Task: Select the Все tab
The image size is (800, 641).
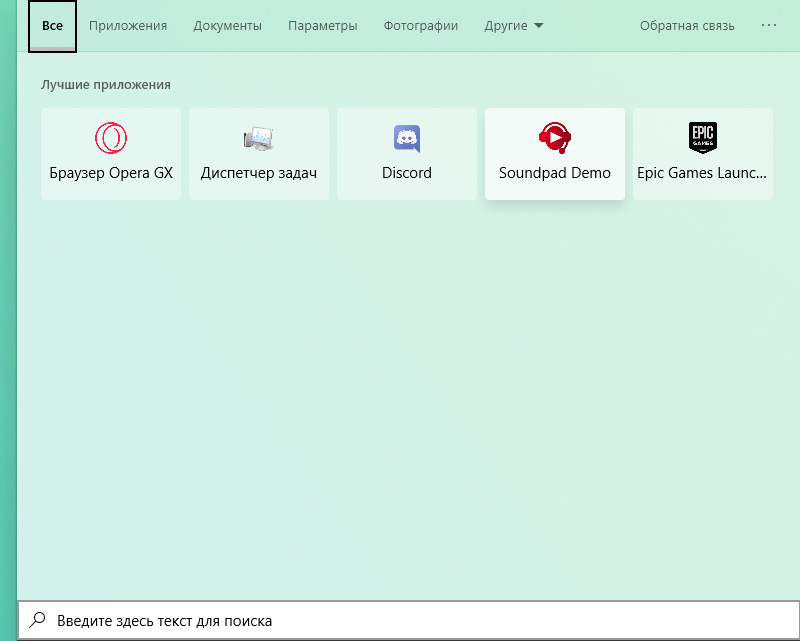Action: pyautogui.click(x=53, y=26)
